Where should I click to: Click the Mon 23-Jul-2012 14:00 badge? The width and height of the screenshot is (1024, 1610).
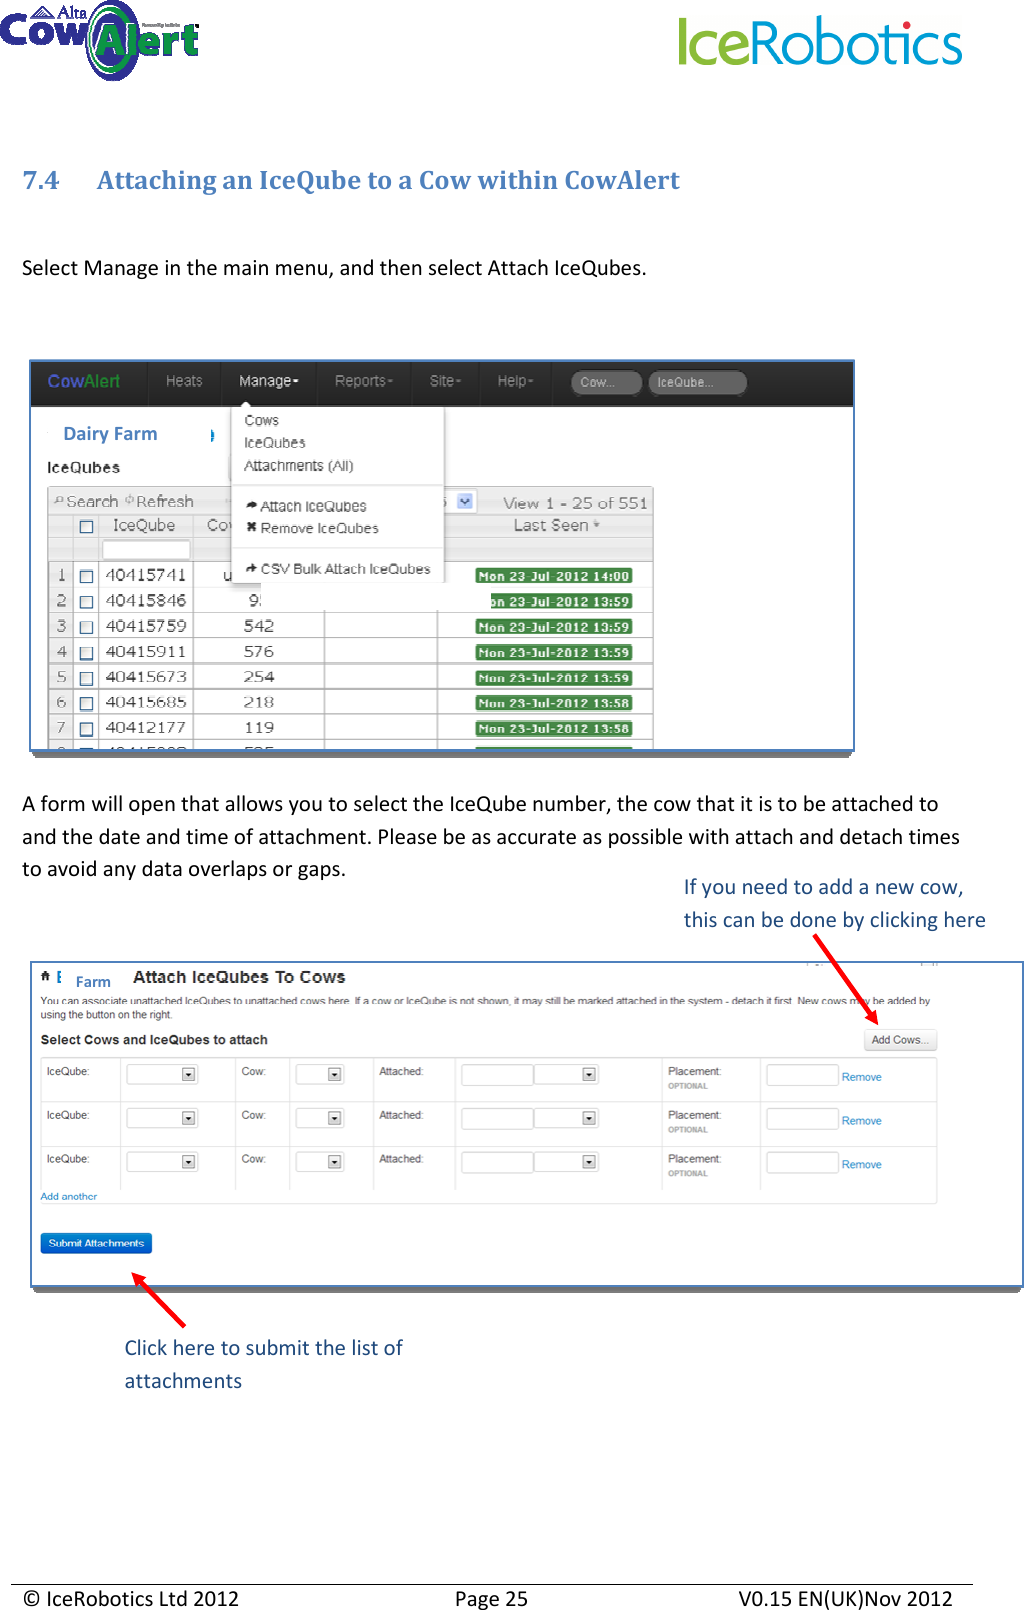tap(554, 576)
